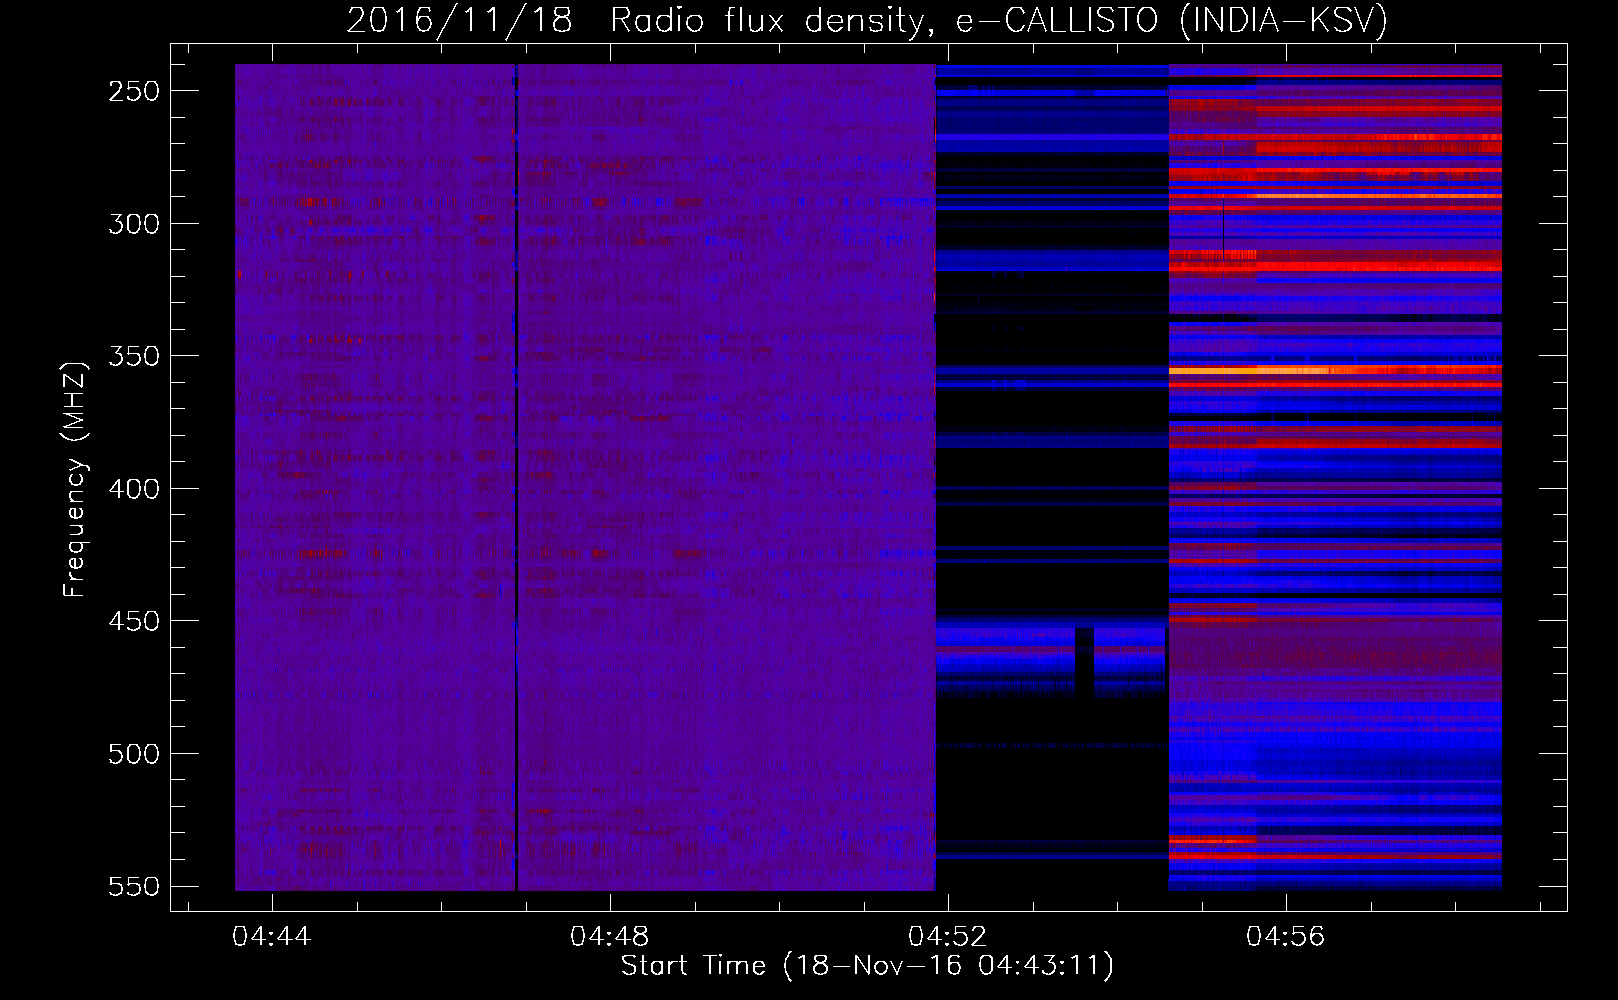The image size is (1618, 1000).
Task: Click the 04:48 time tick label
Action: tap(609, 936)
